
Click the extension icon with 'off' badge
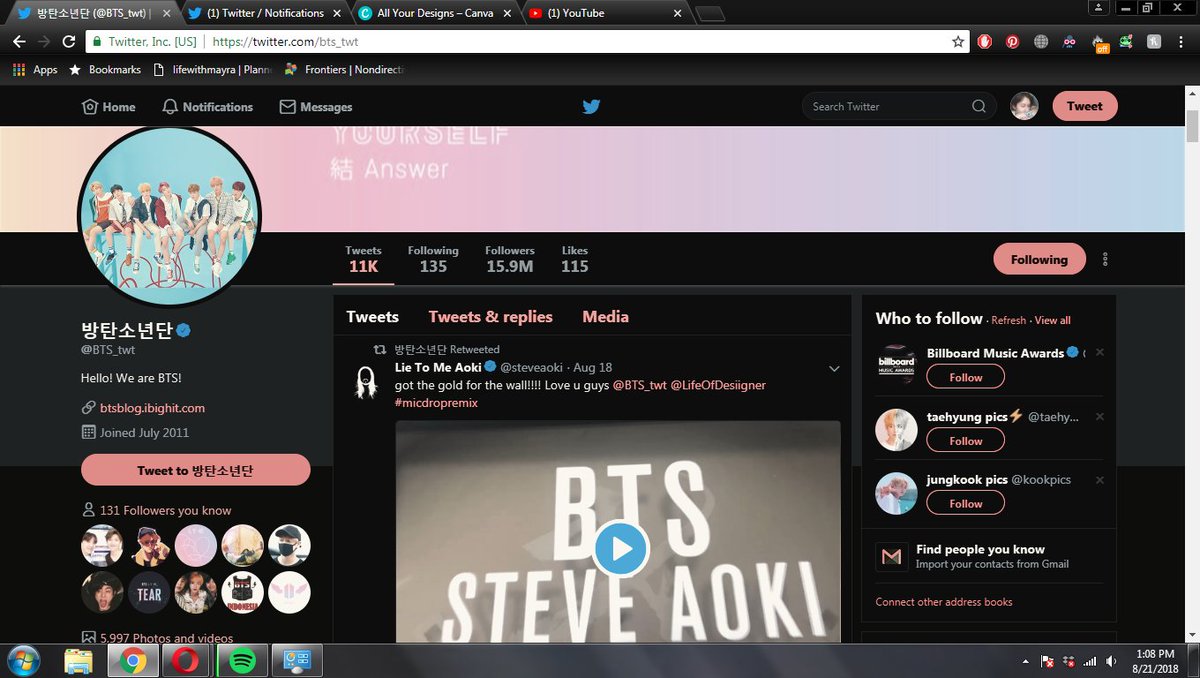[x=1099, y=43]
